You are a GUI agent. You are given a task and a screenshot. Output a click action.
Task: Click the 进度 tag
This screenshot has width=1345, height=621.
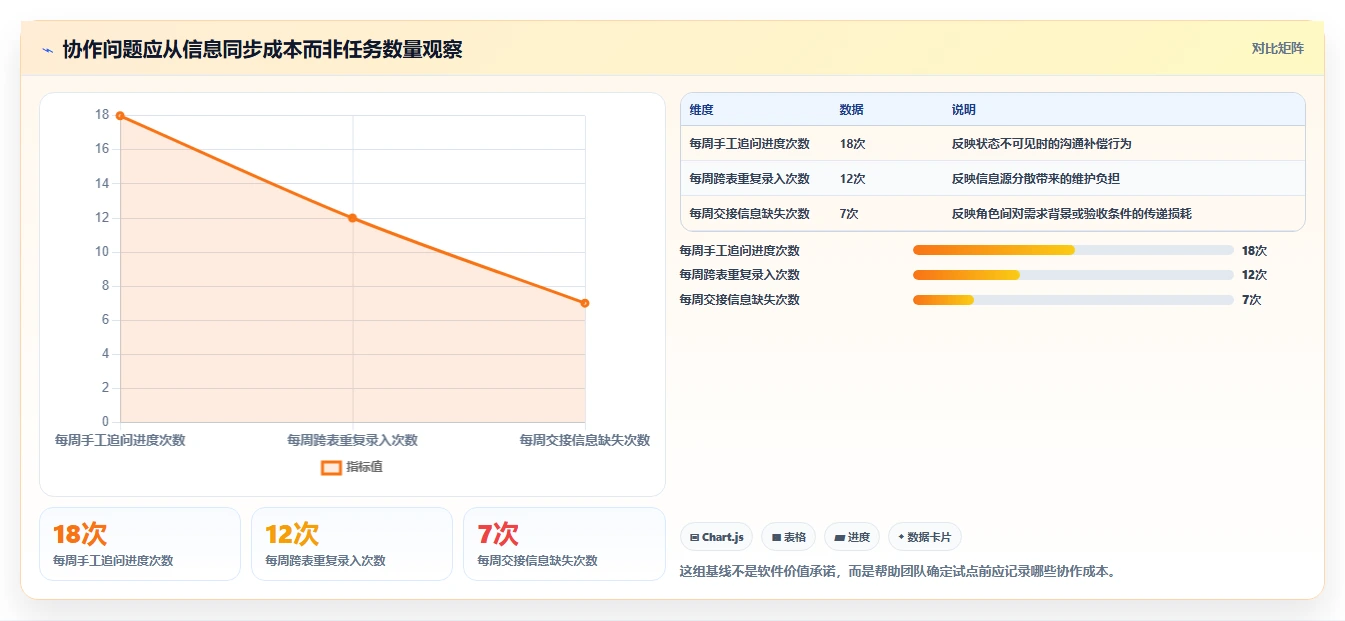pos(852,537)
